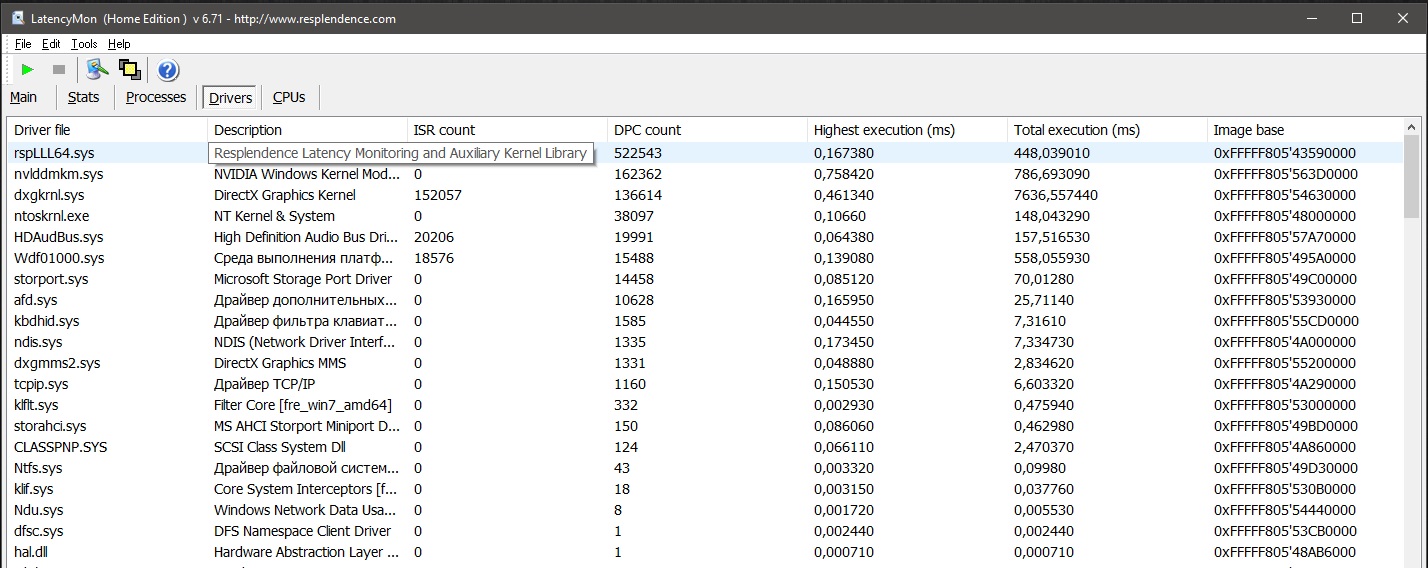Screen dimensions: 1428x568
Task: Open the Tools menu
Action: point(84,44)
